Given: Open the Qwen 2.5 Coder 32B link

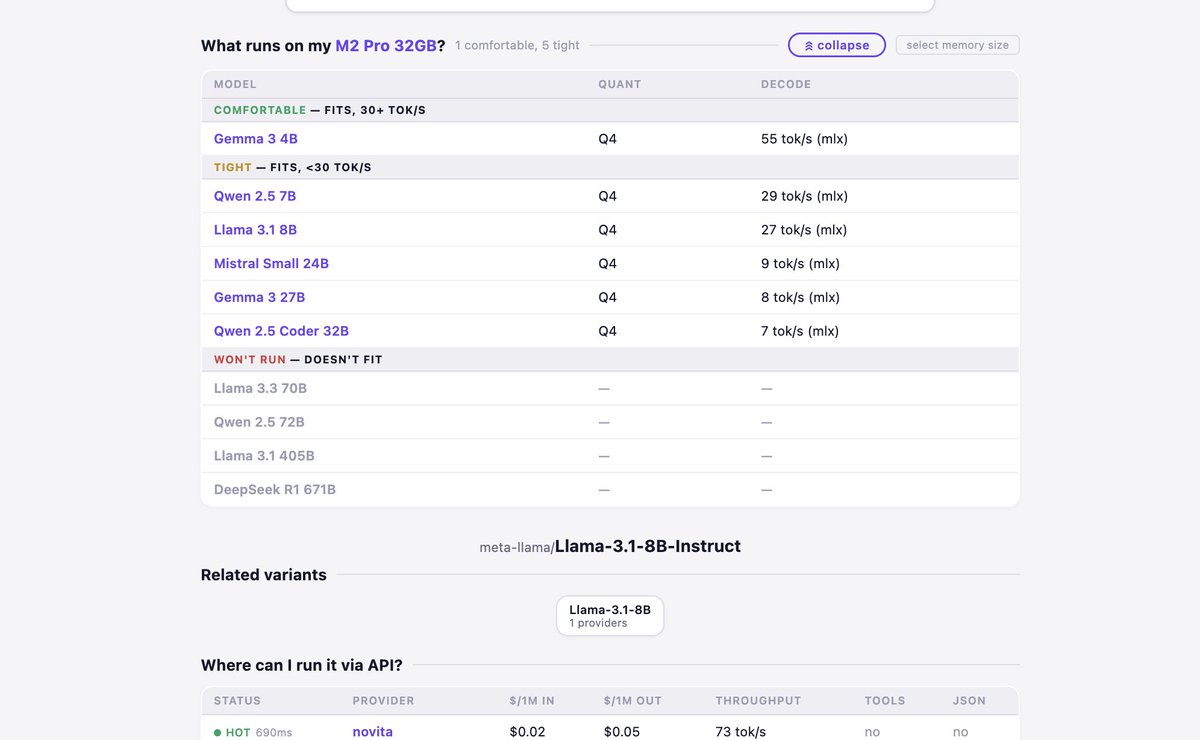Looking at the screenshot, I should [281, 331].
